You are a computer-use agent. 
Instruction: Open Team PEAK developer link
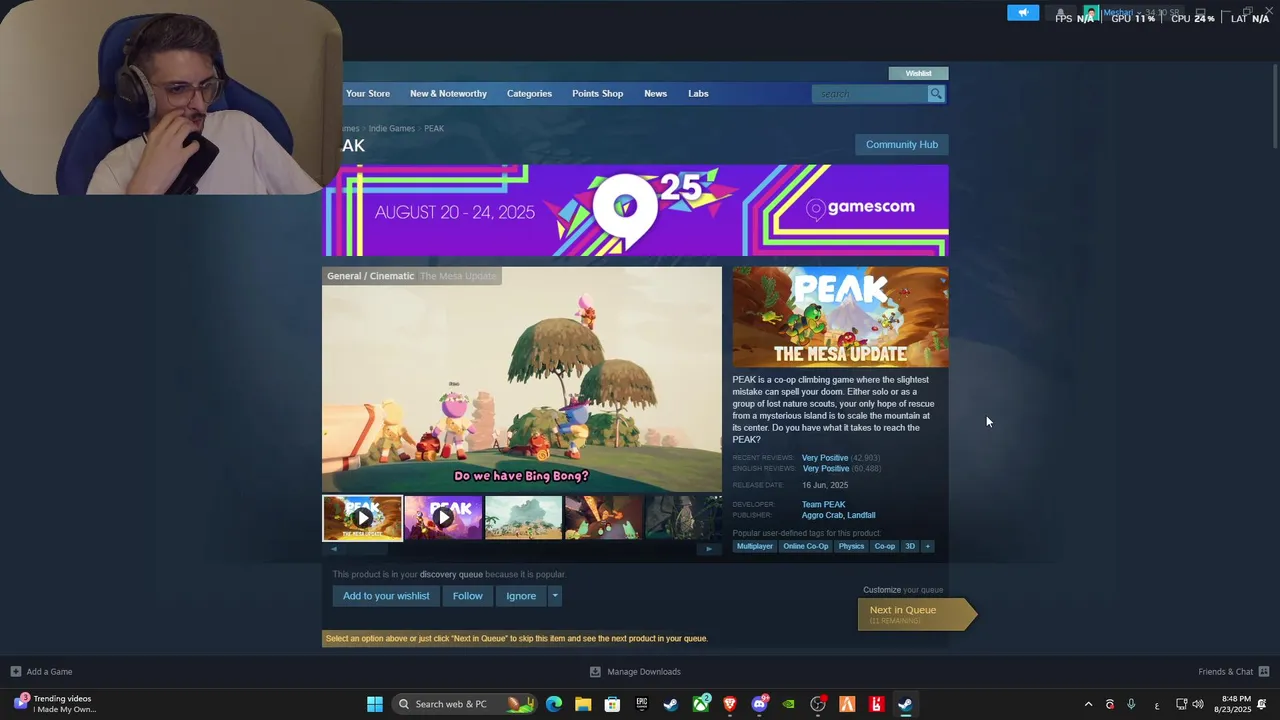(x=823, y=505)
